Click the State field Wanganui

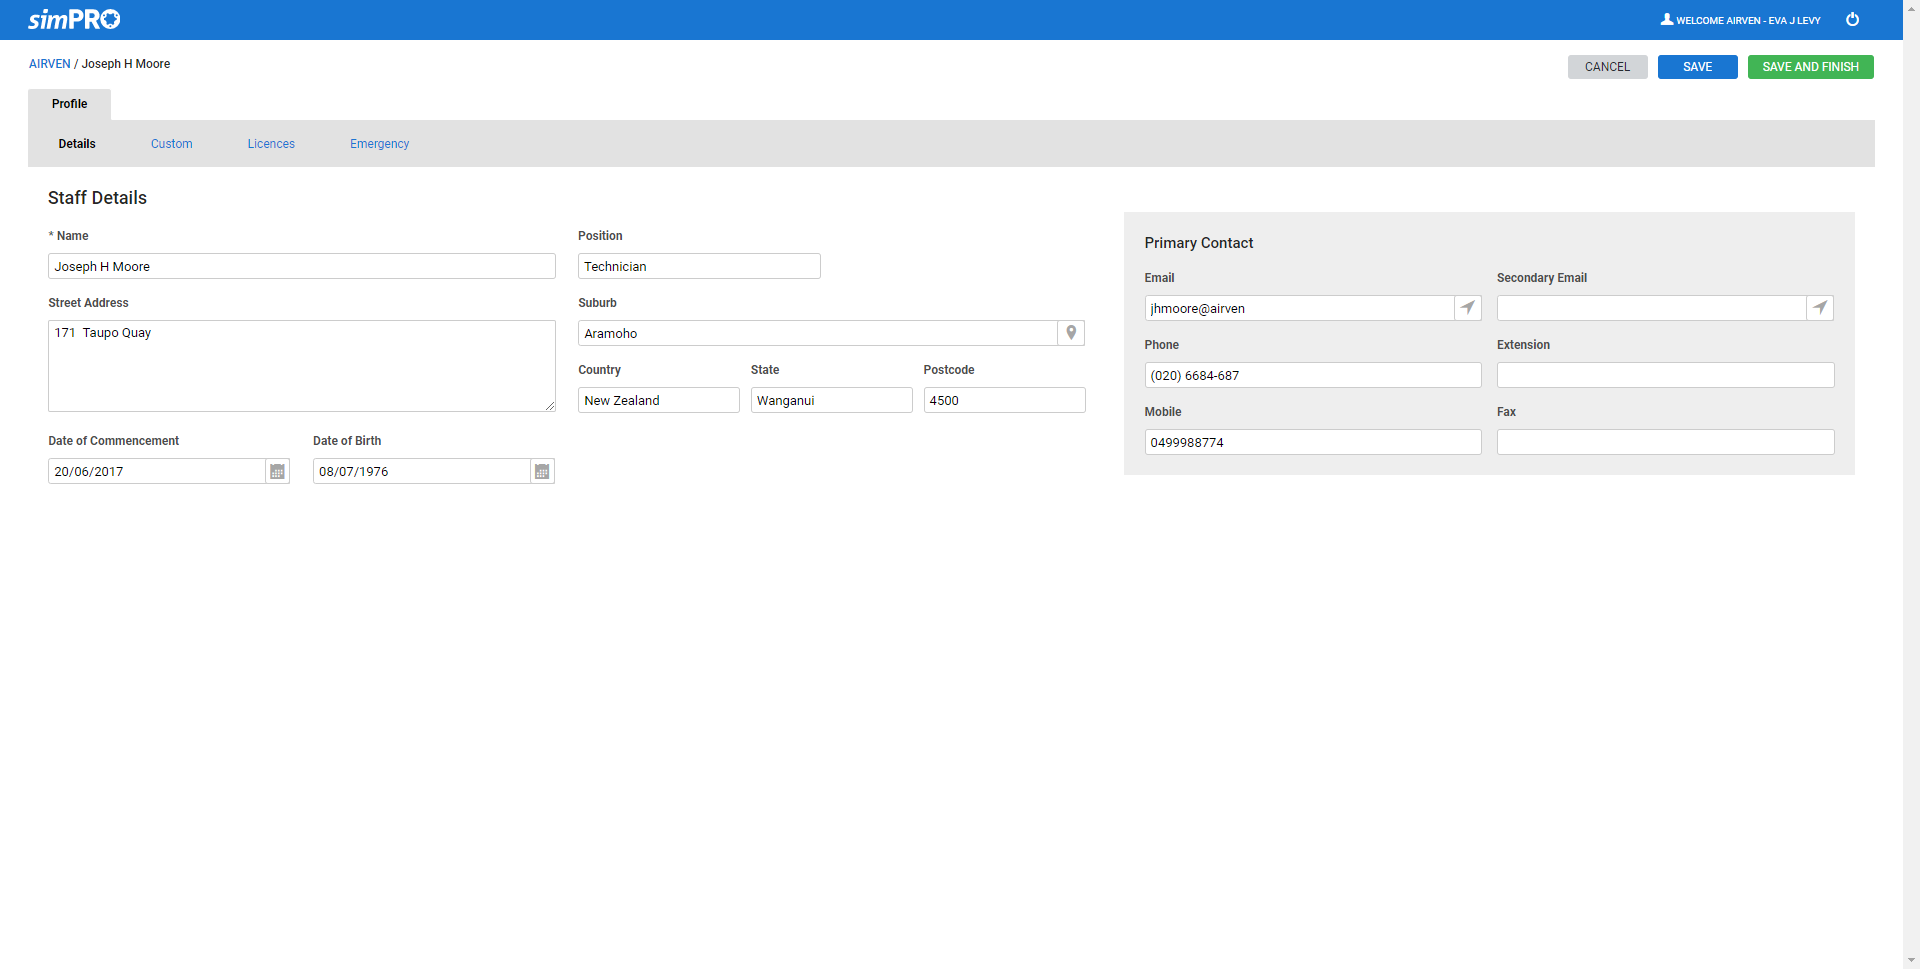832,400
